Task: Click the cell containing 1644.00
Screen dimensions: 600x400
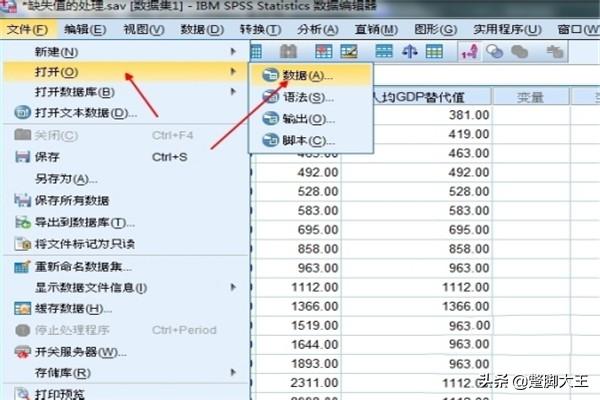Action: click(297, 344)
